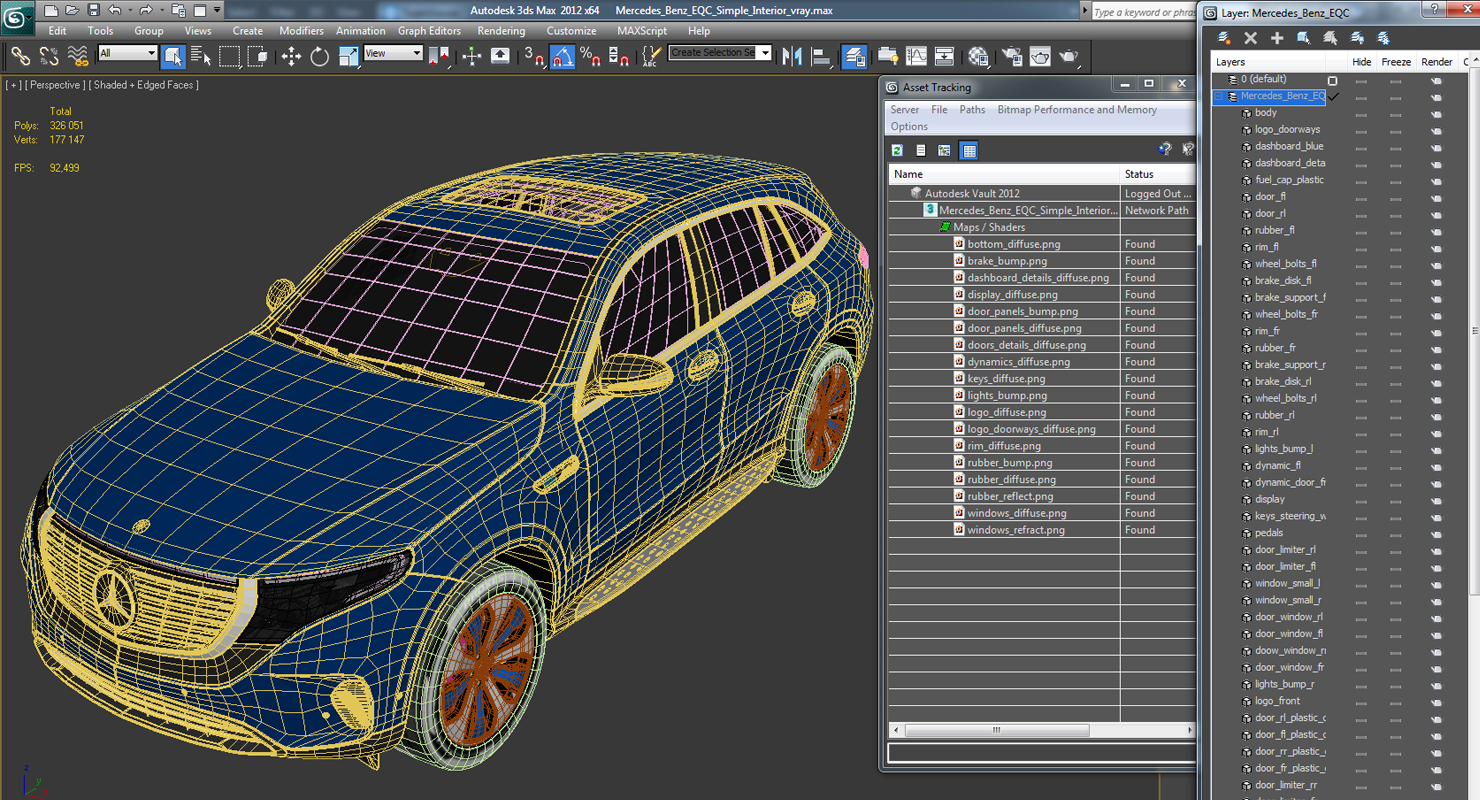Open the Modifiers menu
The height and width of the screenshot is (800, 1480).
301,31
